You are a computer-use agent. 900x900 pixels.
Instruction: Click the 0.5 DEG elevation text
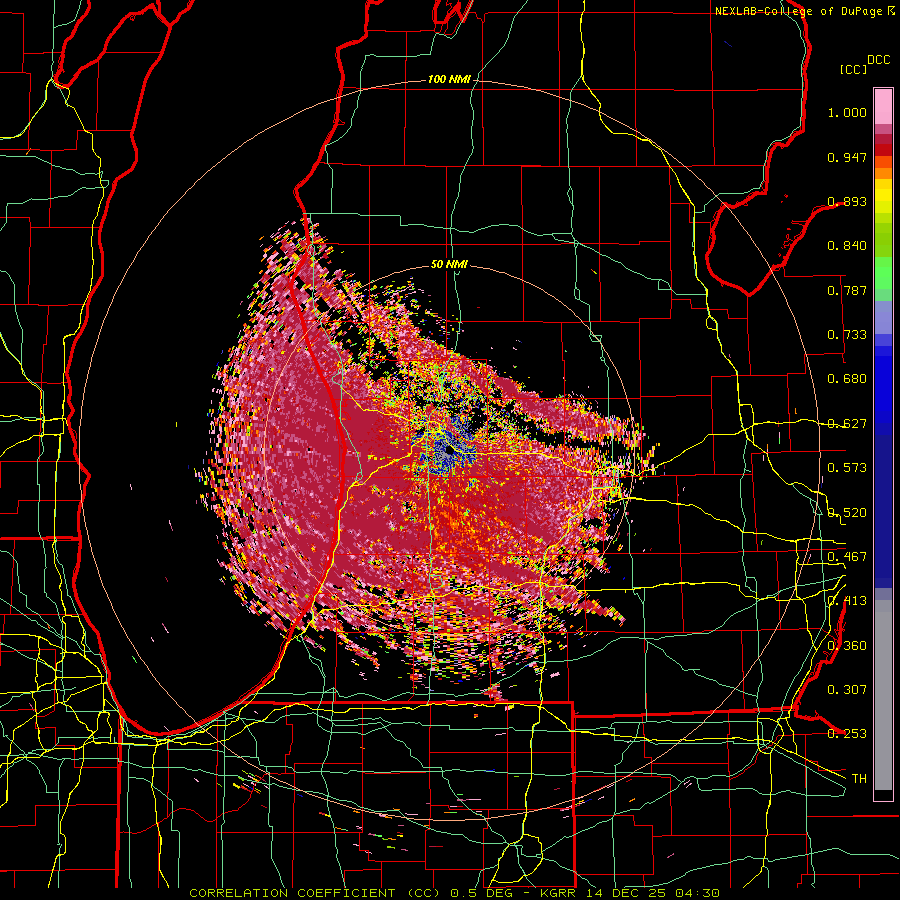(x=482, y=893)
